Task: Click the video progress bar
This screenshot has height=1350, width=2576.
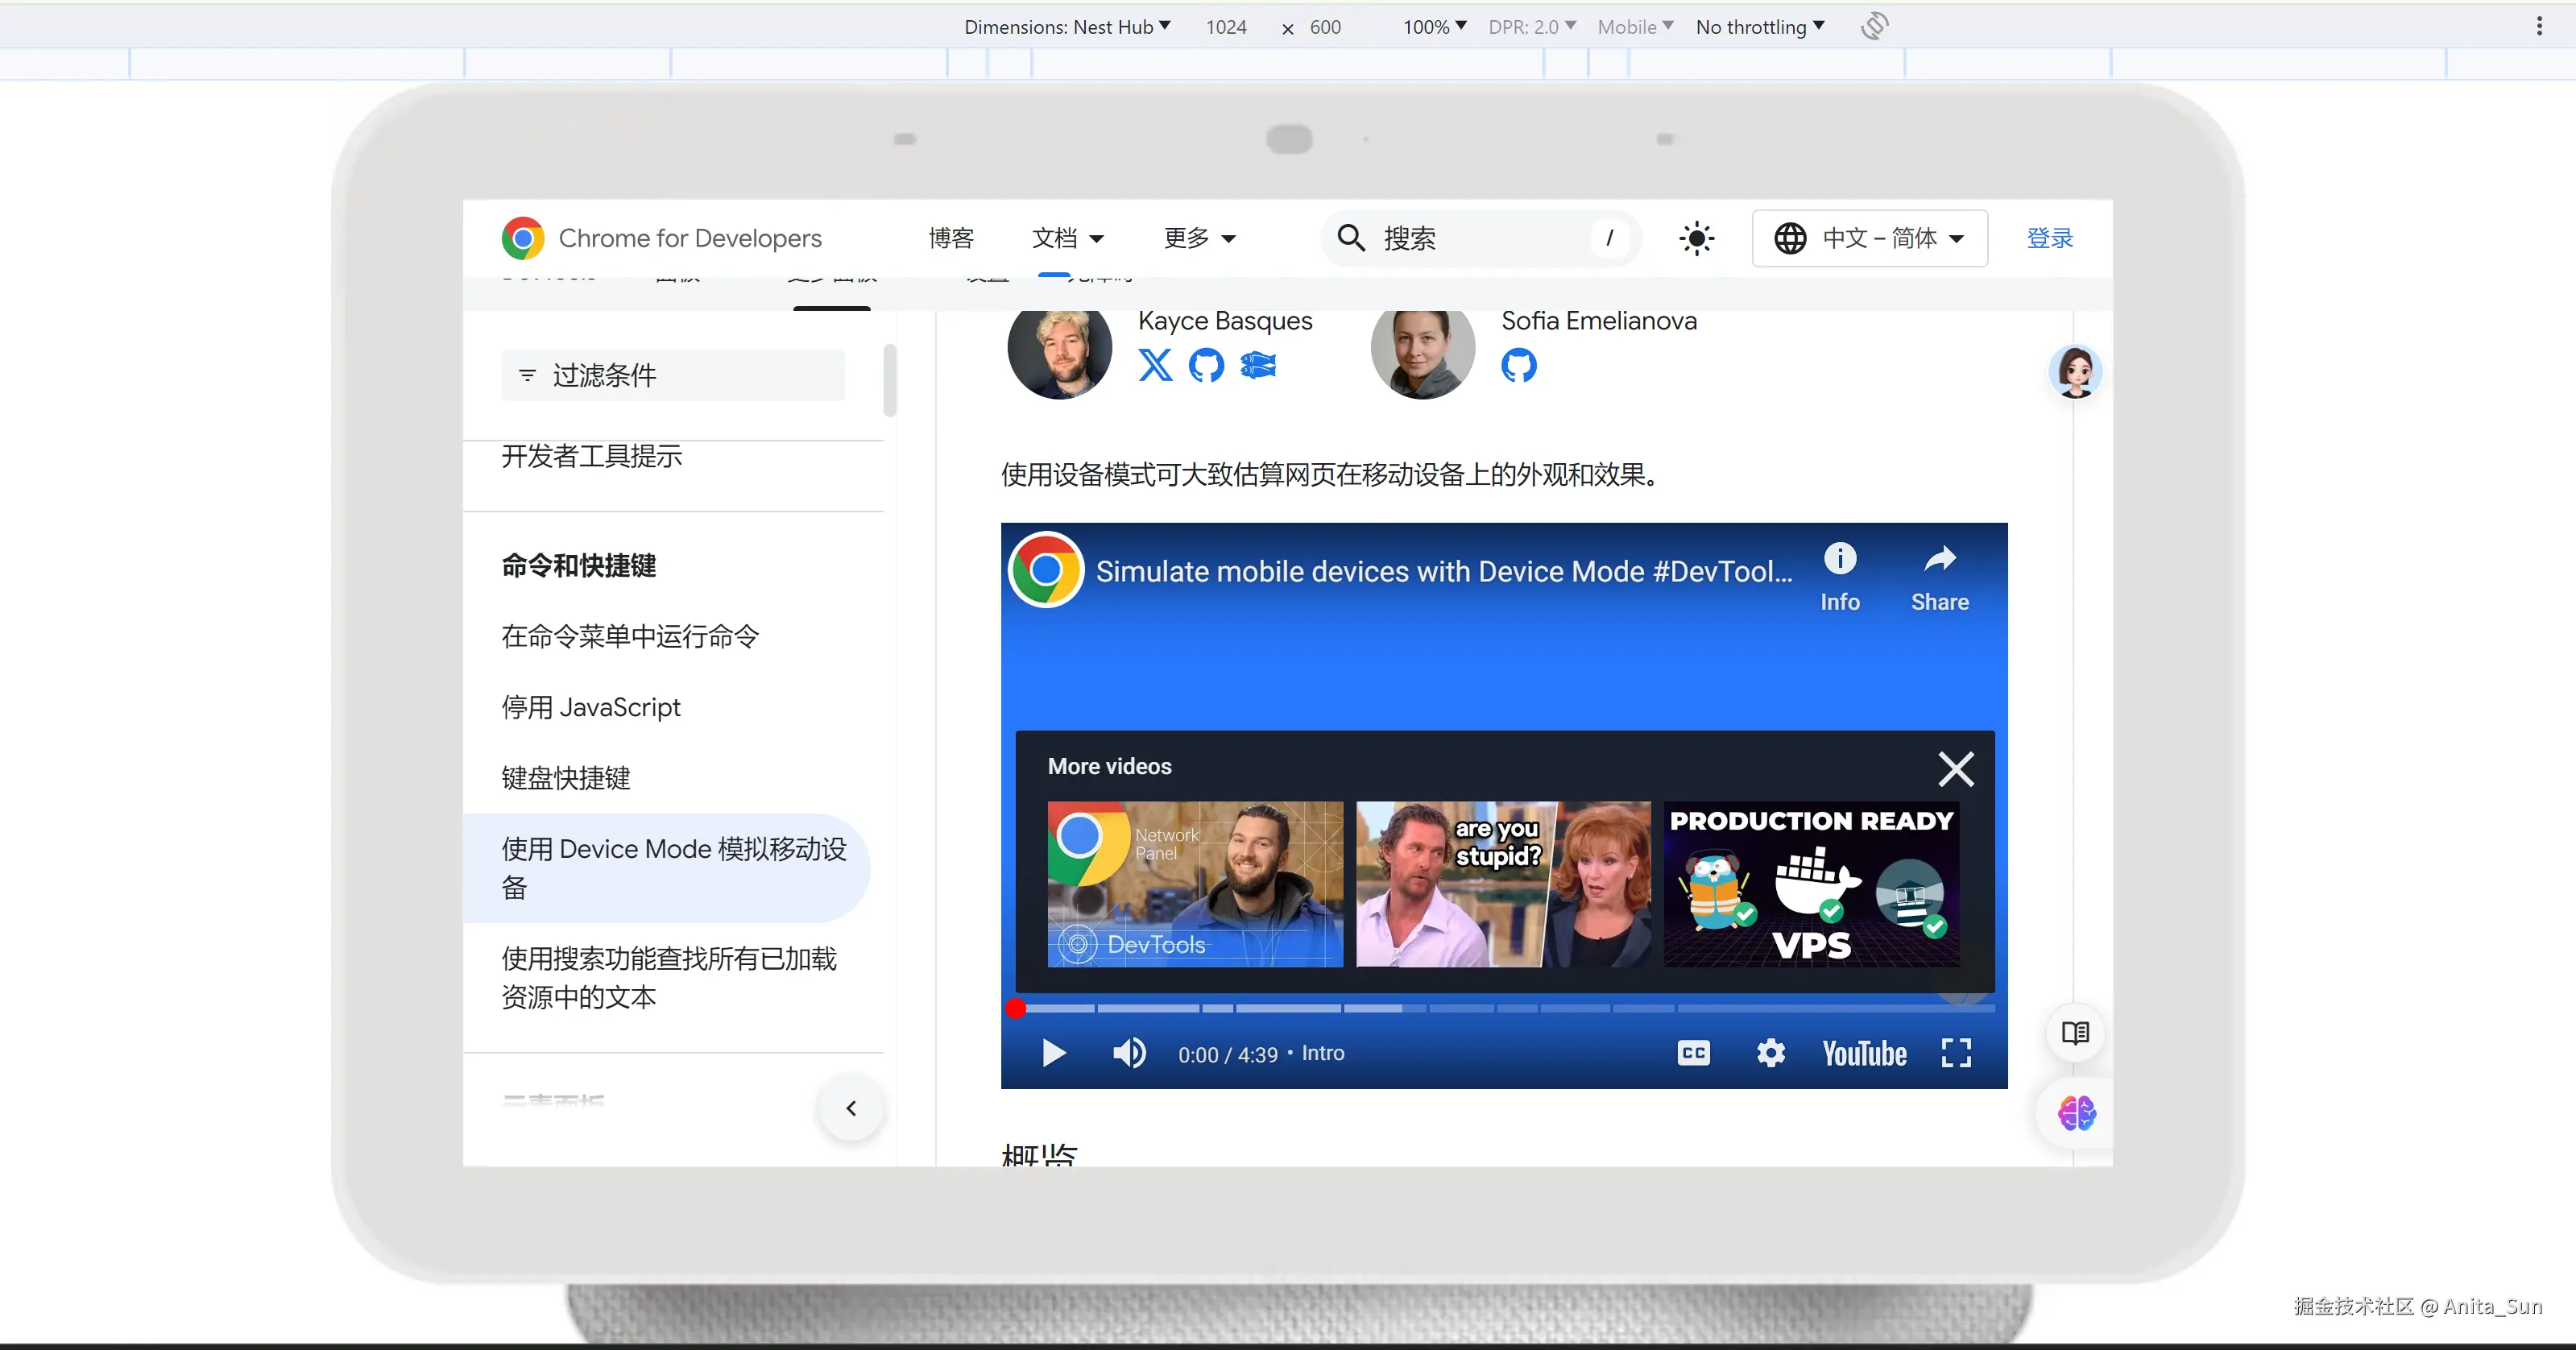Action: (x=1500, y=1008)
